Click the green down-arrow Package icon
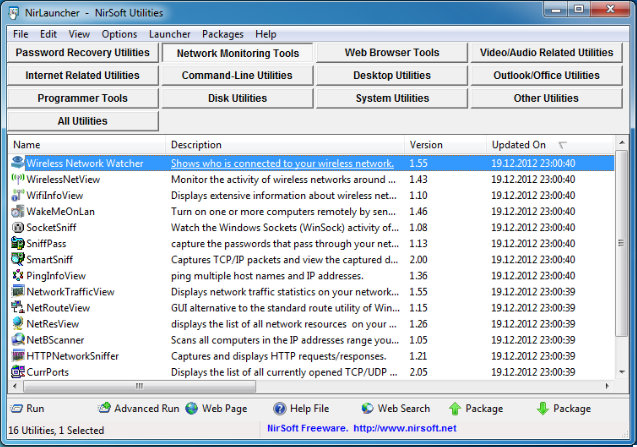 (543, 408)
